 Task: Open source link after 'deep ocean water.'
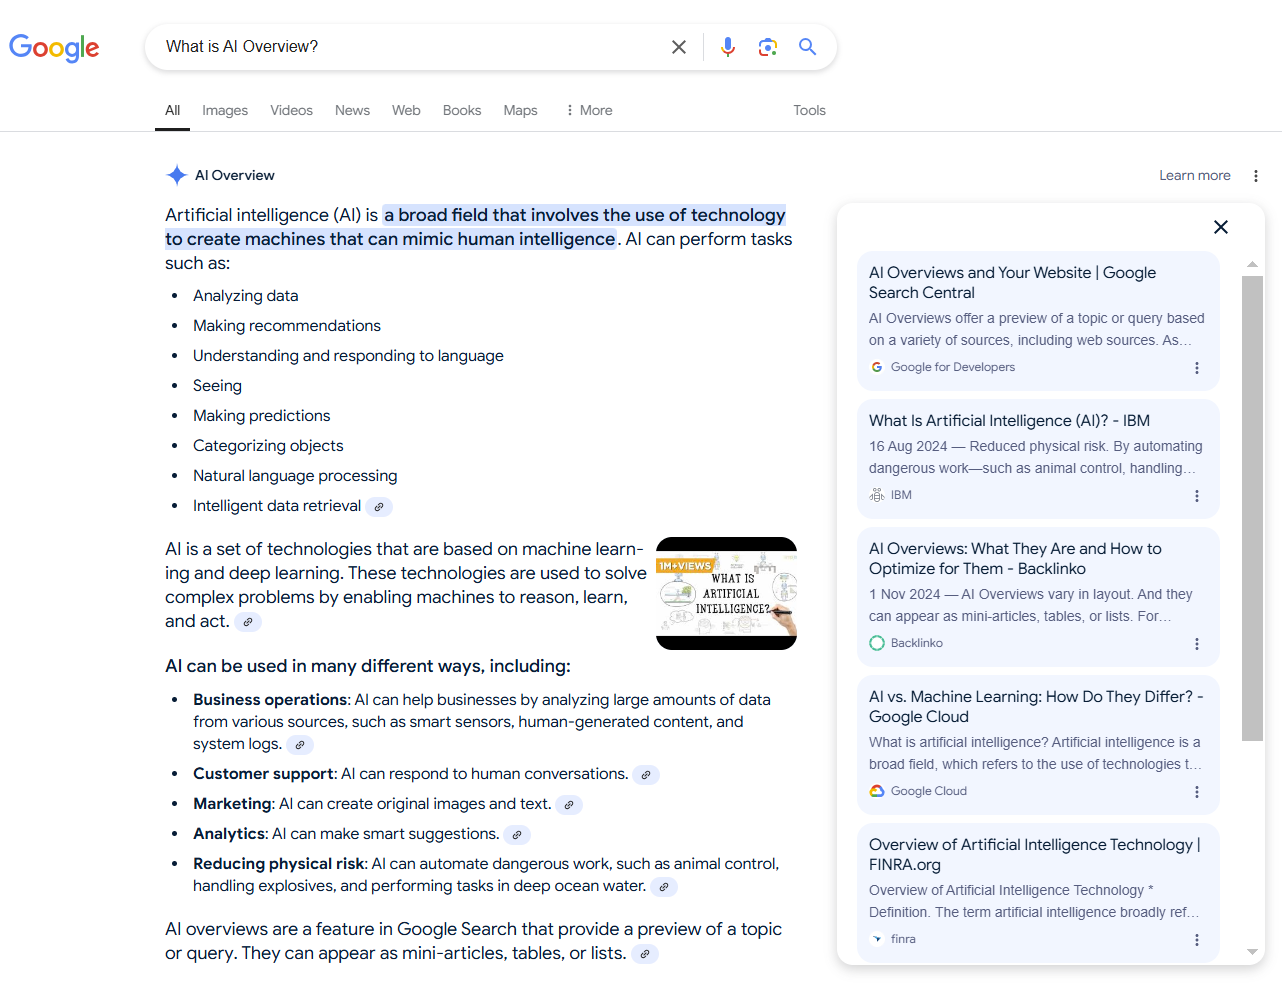click(x=664, y=887)
